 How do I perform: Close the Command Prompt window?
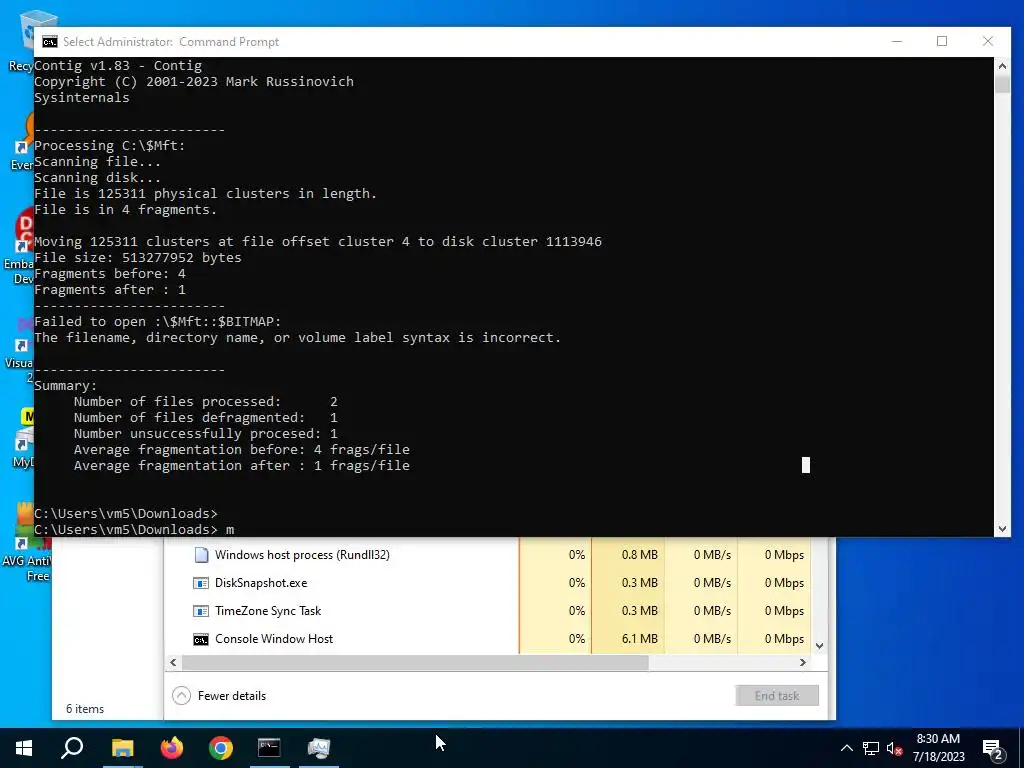pos(988,41)
